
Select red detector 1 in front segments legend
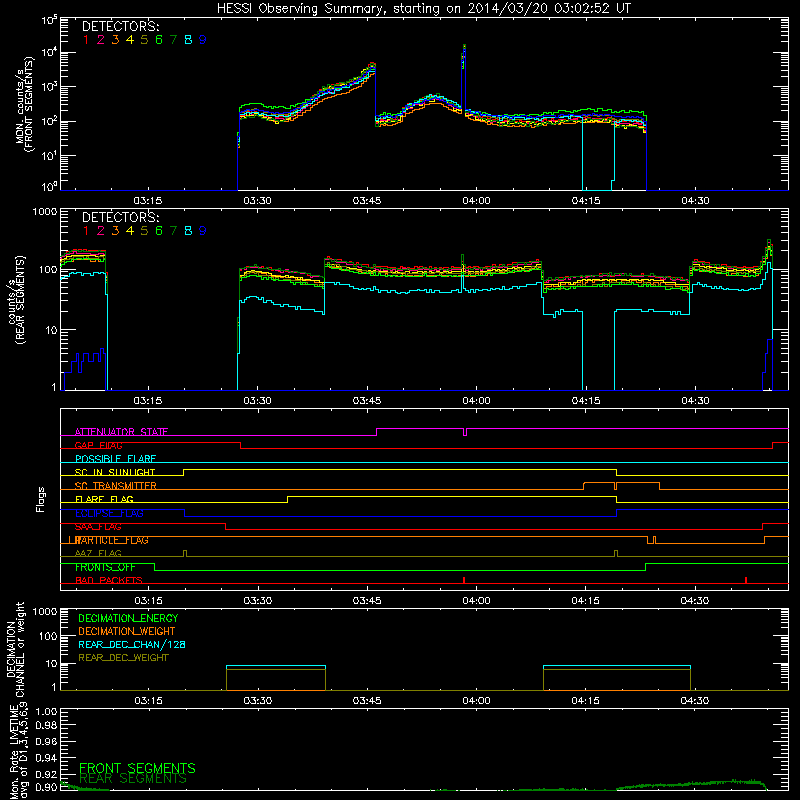click(x=86, y=40)
